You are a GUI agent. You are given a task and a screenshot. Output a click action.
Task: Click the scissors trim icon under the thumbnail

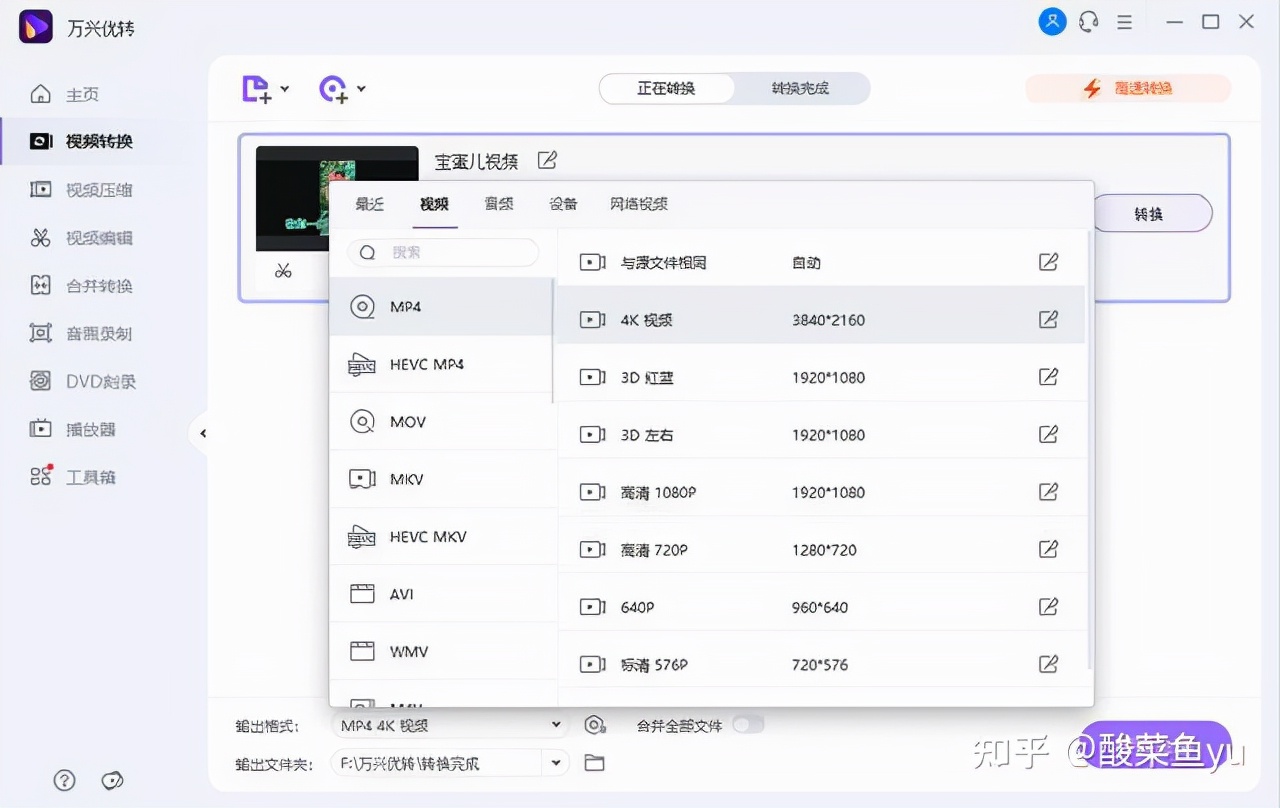283,270
